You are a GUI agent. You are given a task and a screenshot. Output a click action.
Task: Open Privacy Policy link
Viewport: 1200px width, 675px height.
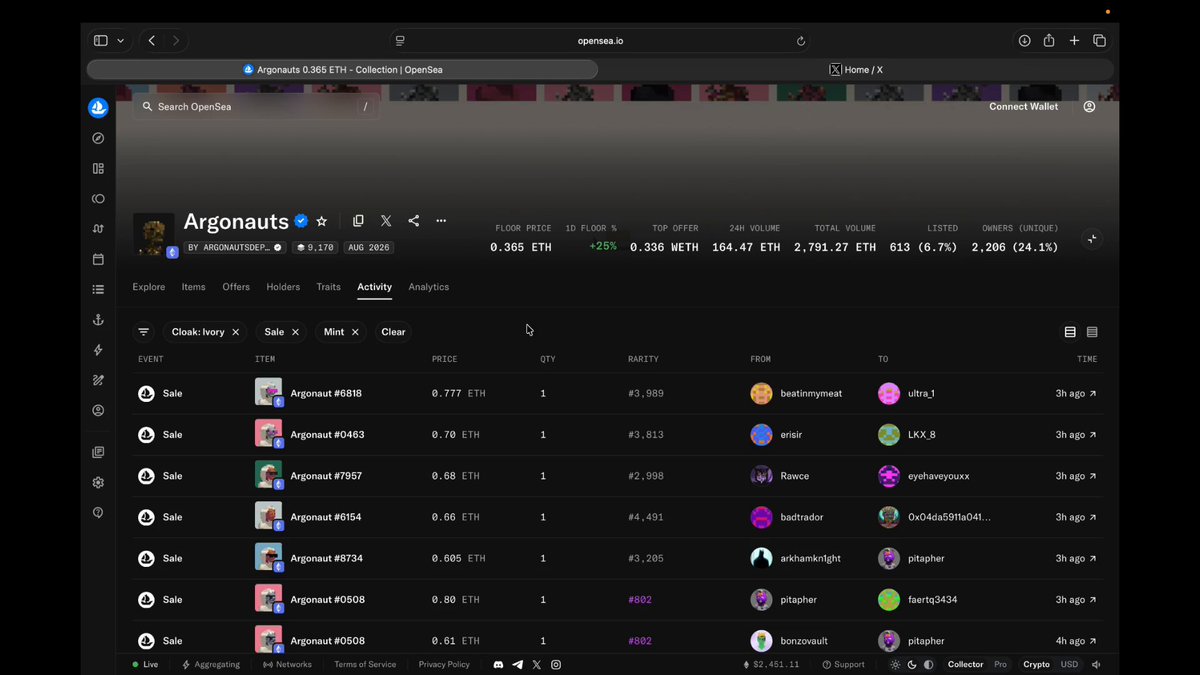(444, 664)
